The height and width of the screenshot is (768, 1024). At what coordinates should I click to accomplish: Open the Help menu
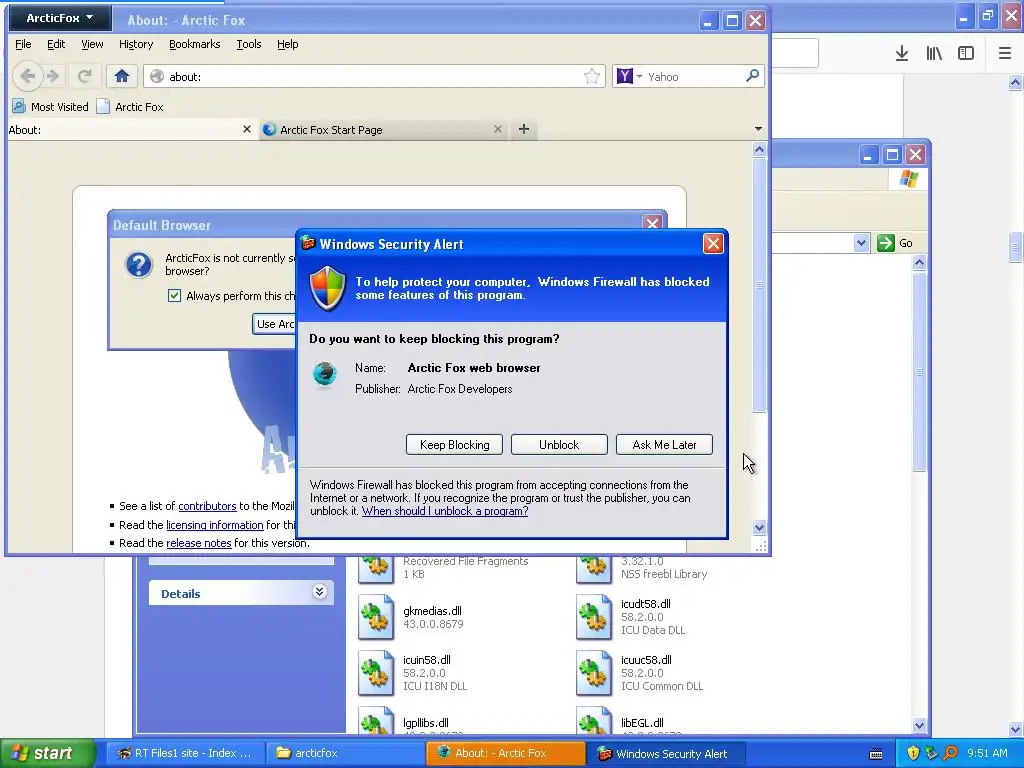[287, 44]
